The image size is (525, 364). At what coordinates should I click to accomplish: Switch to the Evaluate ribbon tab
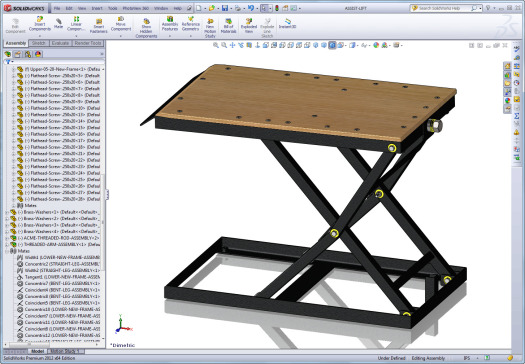(x=60, y=43)
